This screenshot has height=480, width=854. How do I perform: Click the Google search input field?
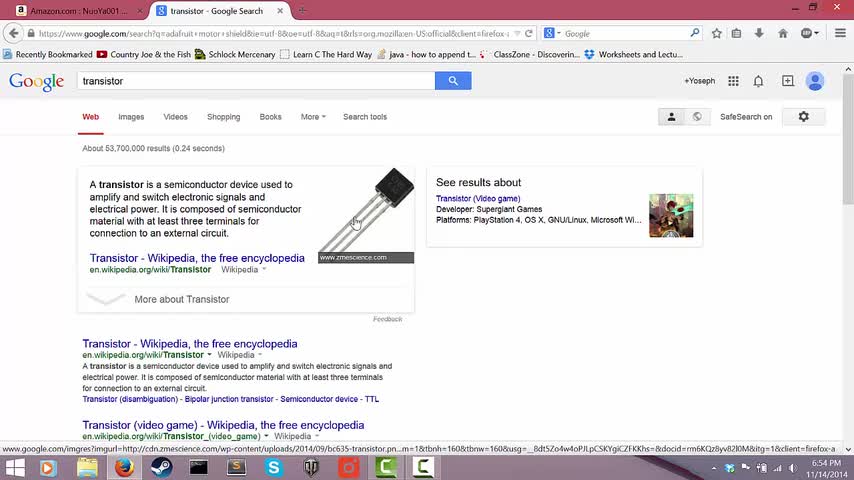256,81
